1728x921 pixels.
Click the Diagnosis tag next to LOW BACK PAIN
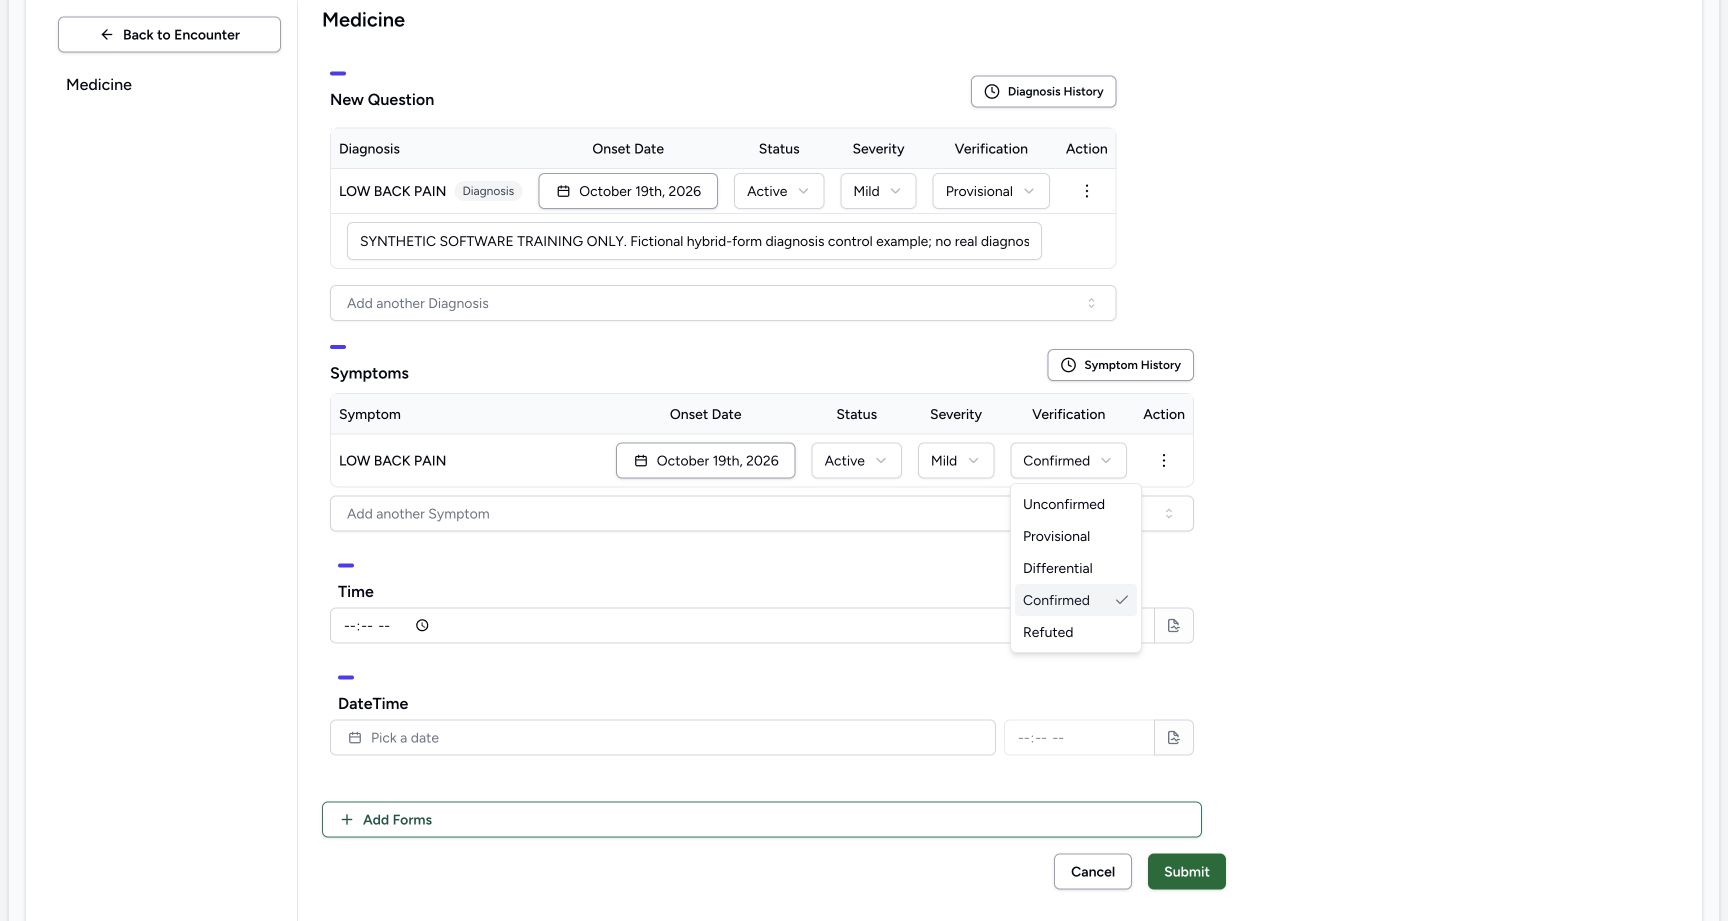point(488,191)
